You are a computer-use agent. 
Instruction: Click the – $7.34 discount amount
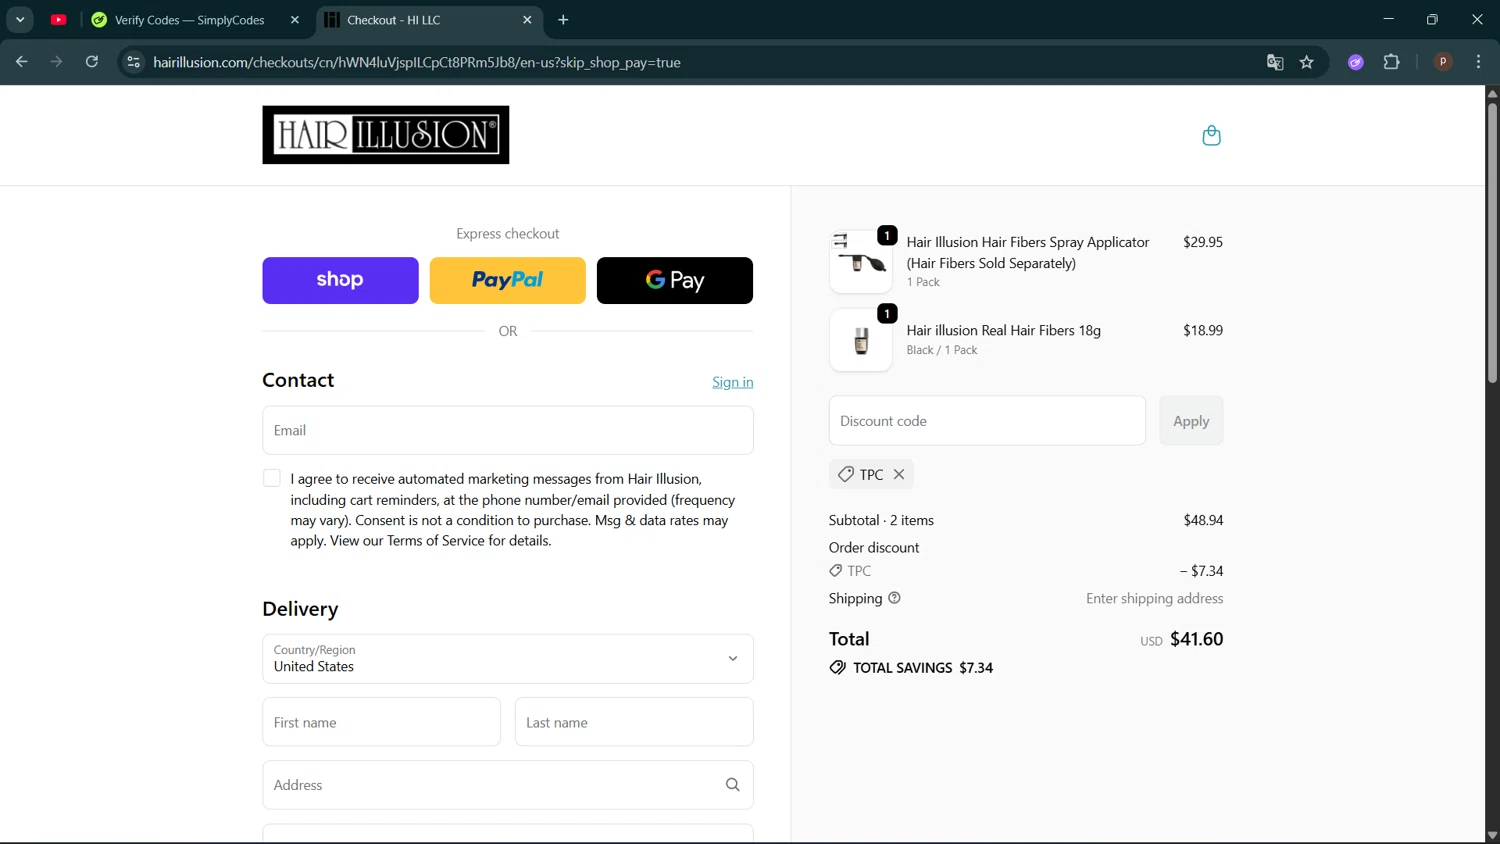pyautogui.click(x=1201, y=571)
